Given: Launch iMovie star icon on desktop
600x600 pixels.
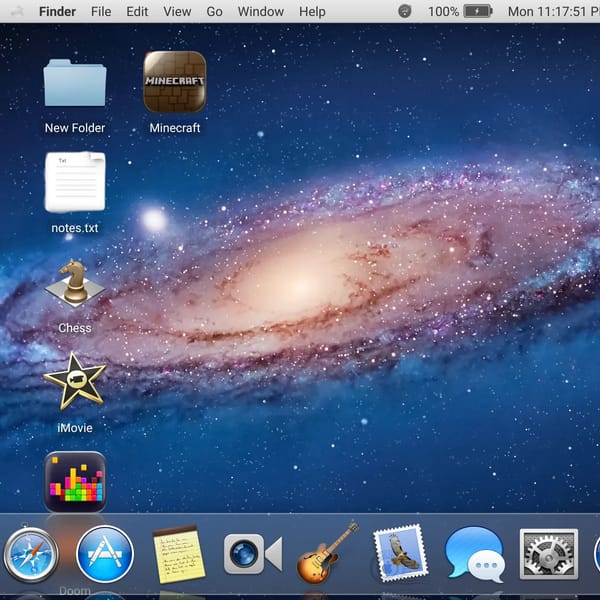Looking at the screenshot, I should point(75,382).
